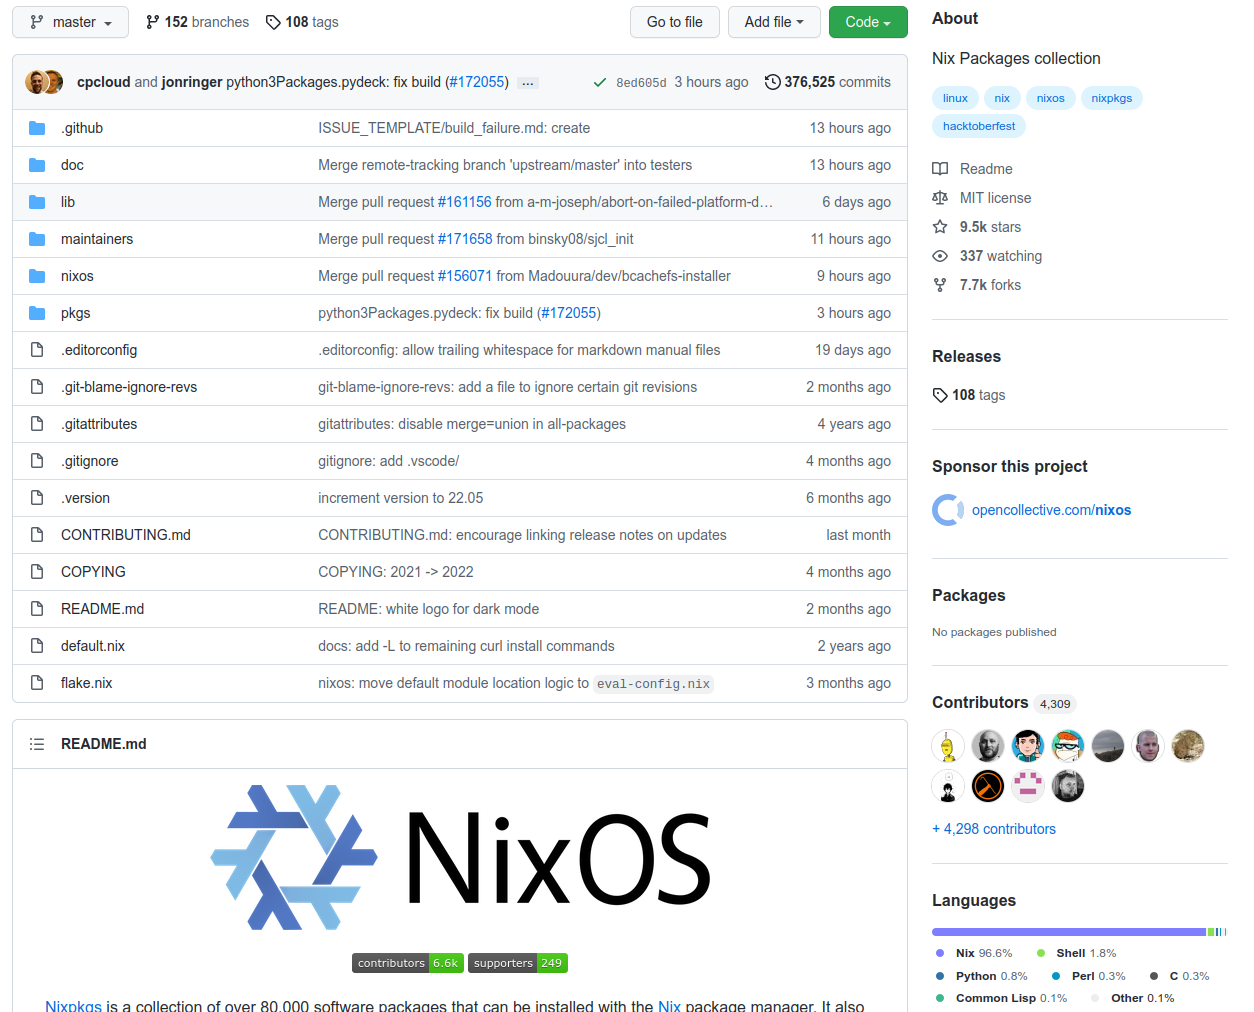Image resolution: width=1254 pixels, height=1012 pixels.
Task: Click the tag icon beside 108 tags at top
Action: pos(273,22)
